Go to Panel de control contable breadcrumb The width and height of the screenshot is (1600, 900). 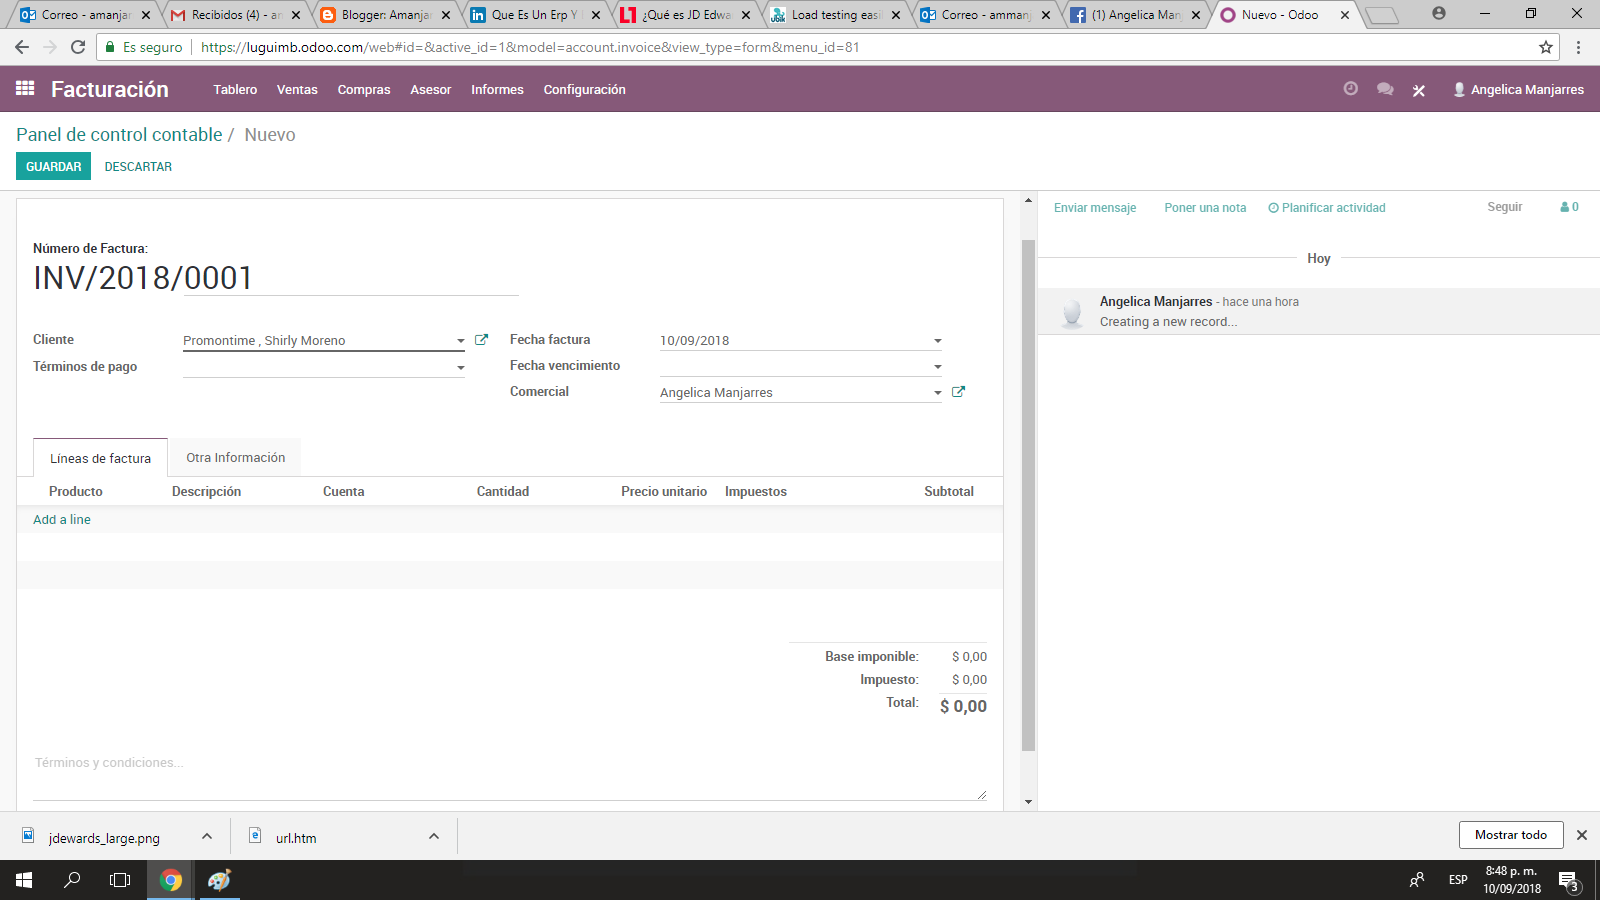(x=119, y=135)
